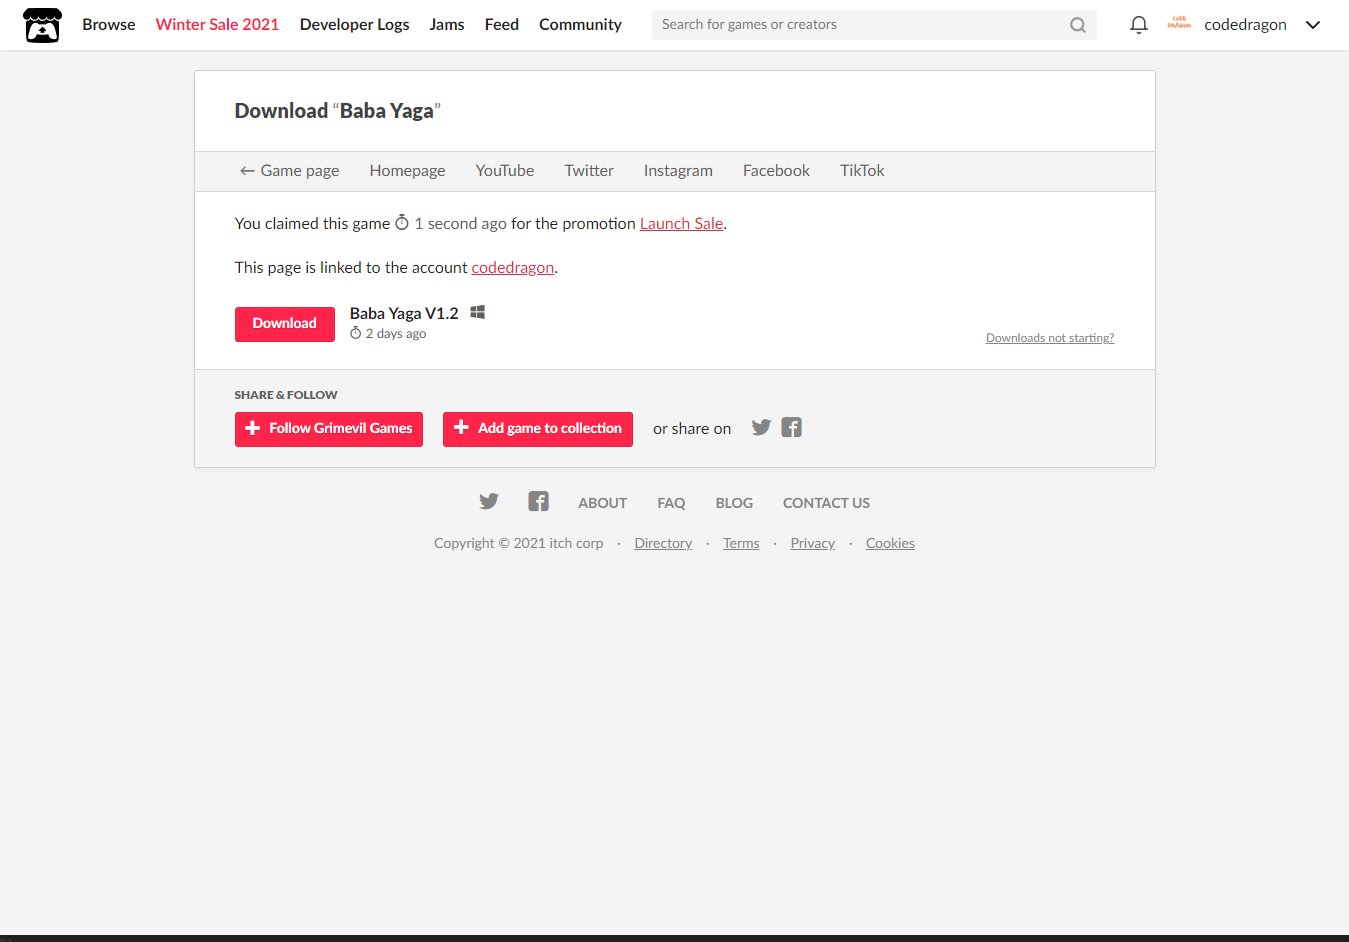Return to the Game page
This screenshot has width=1349, height=942.
coord(289,171)
